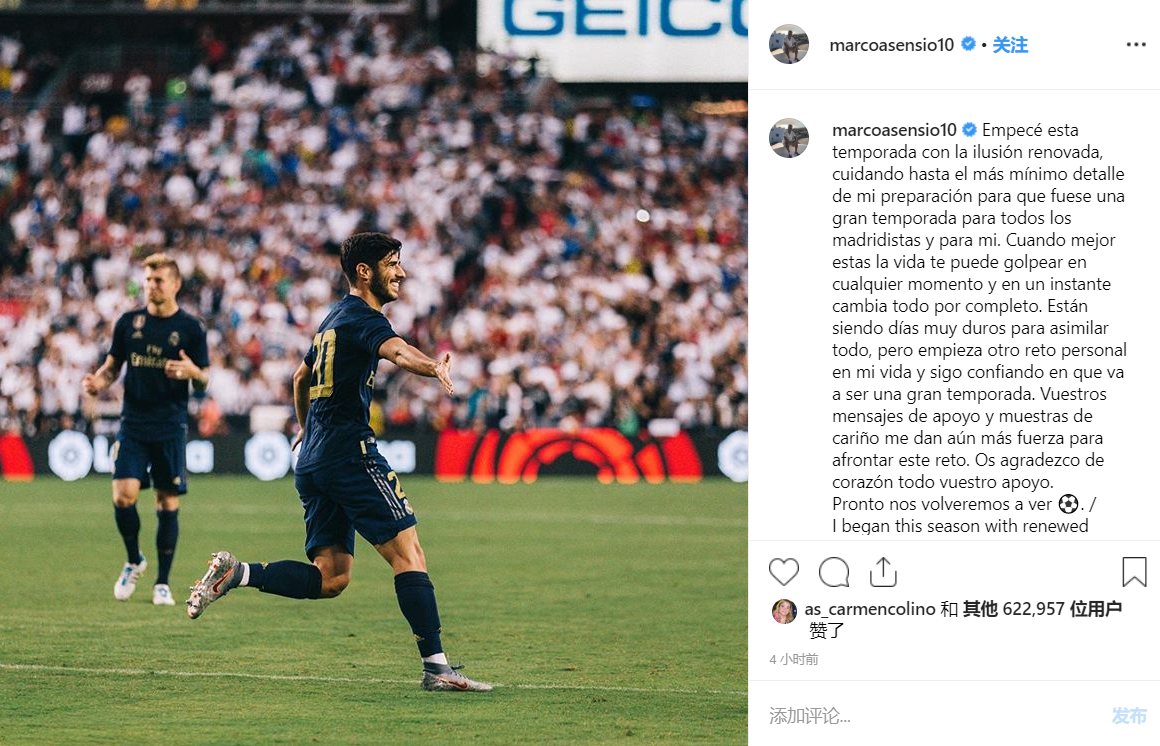The image size is (1160, 746).
Task: Click the 4 小时前 timestamp
Action: [794, 659]
